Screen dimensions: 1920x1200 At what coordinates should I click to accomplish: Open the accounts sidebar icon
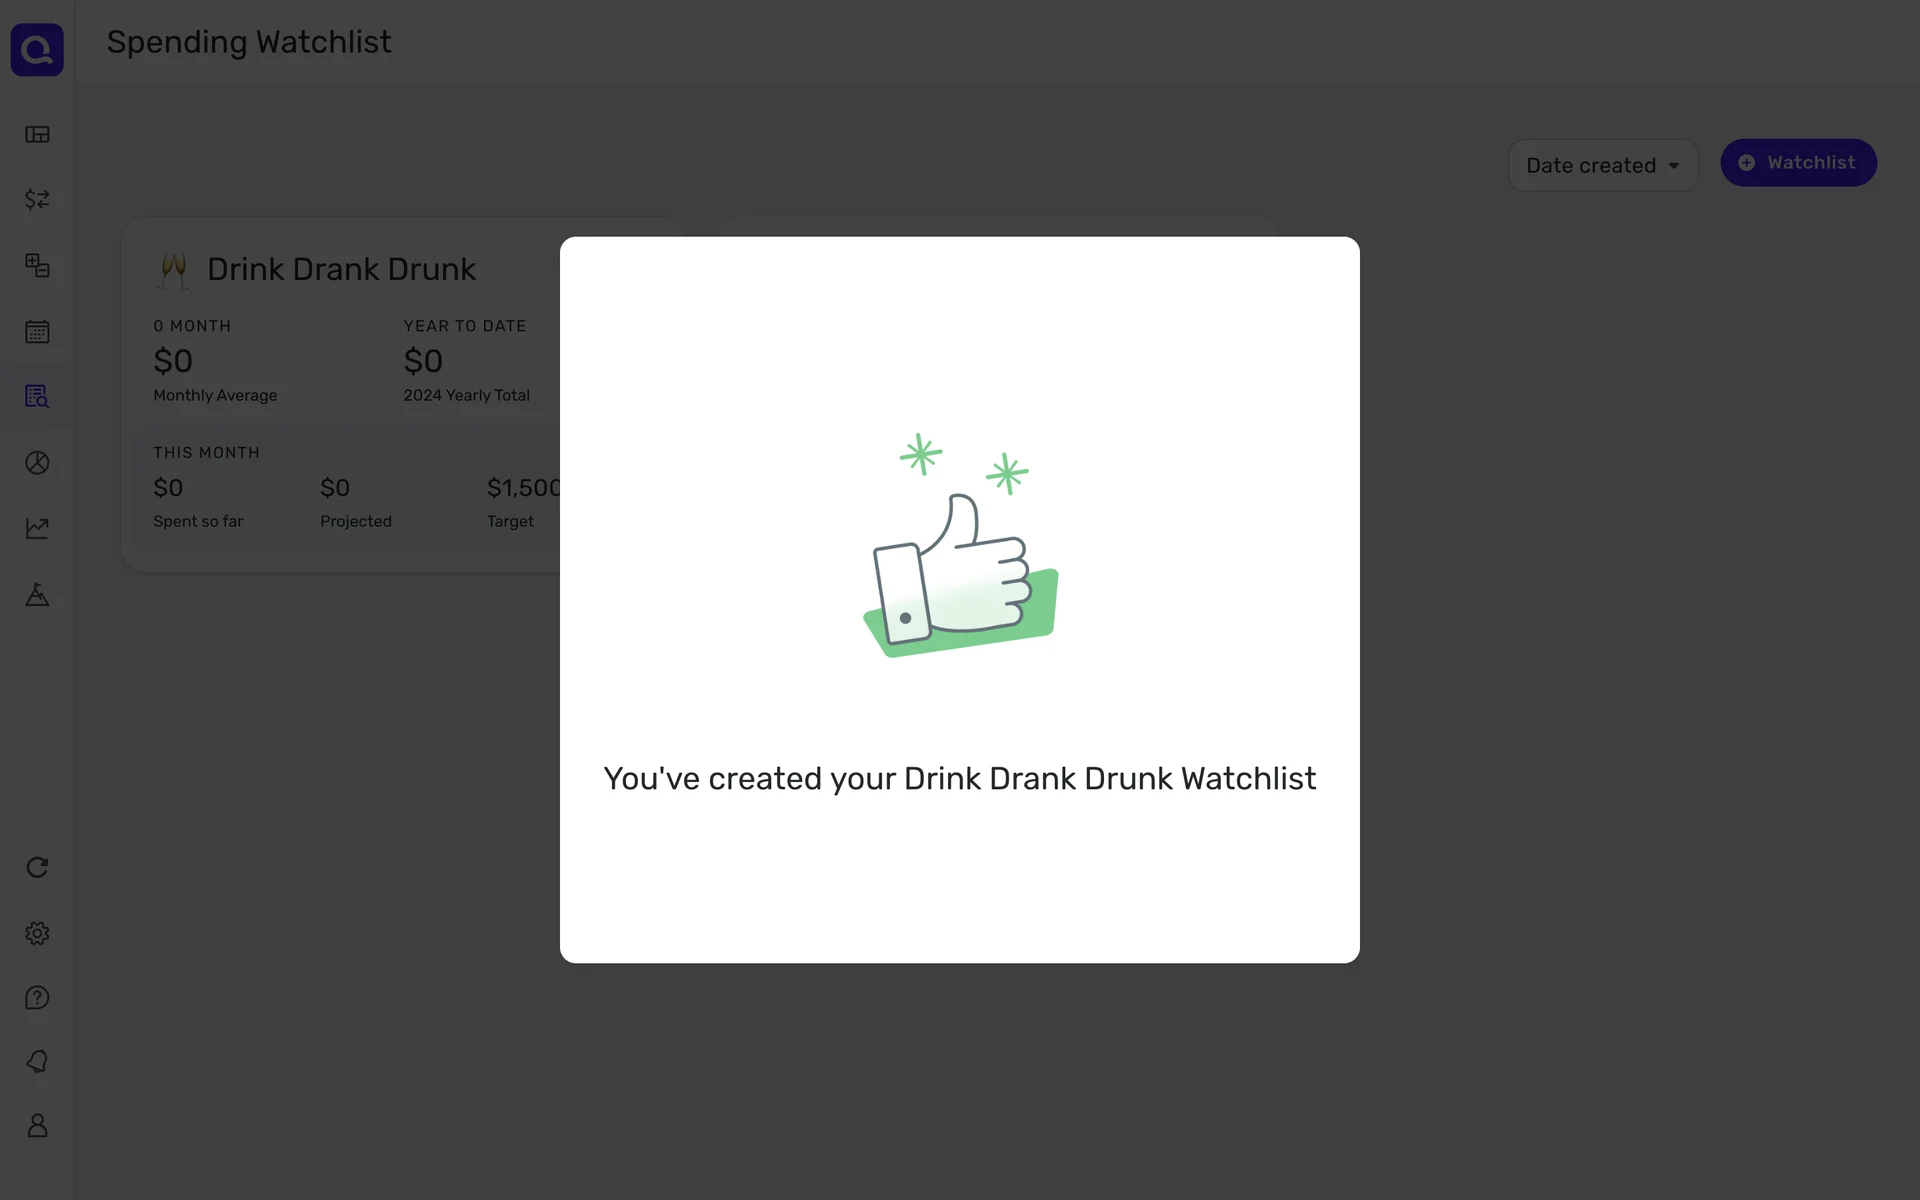coord(37,265)
